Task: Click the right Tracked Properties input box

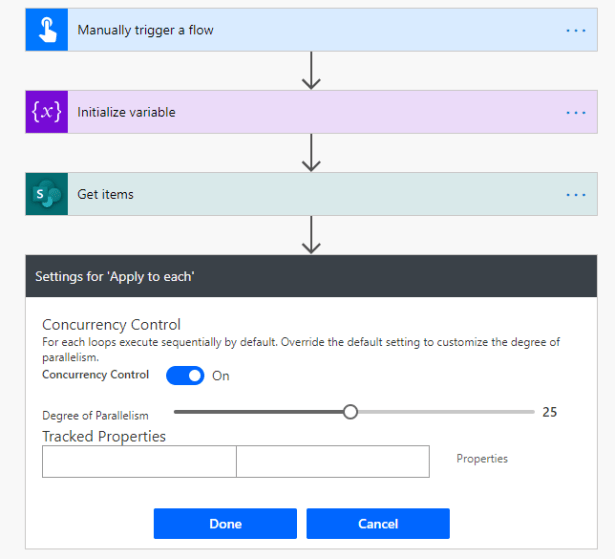Action: 332,461
